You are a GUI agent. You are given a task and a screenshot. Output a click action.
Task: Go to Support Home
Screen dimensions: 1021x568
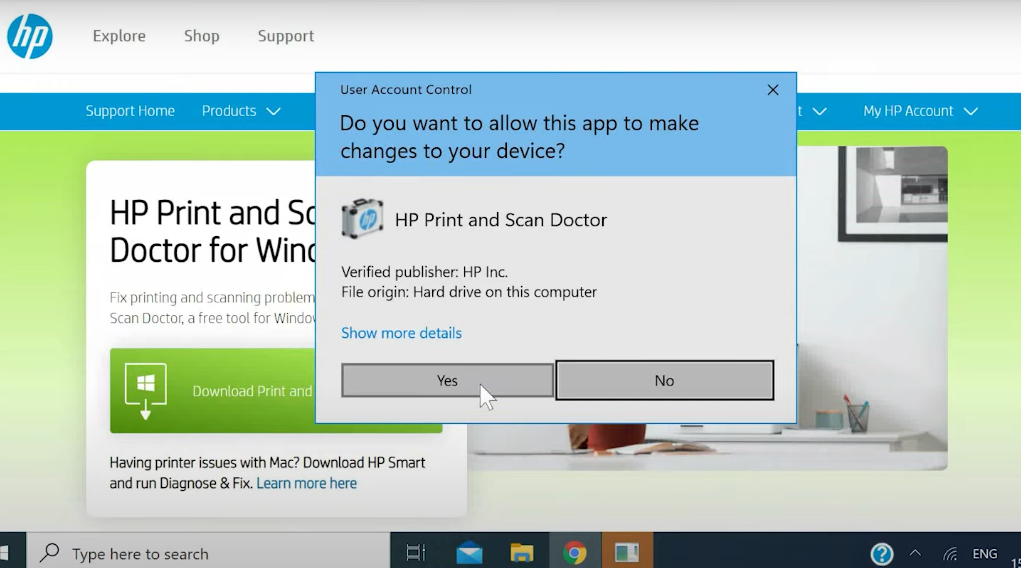[x=130, y=111]
